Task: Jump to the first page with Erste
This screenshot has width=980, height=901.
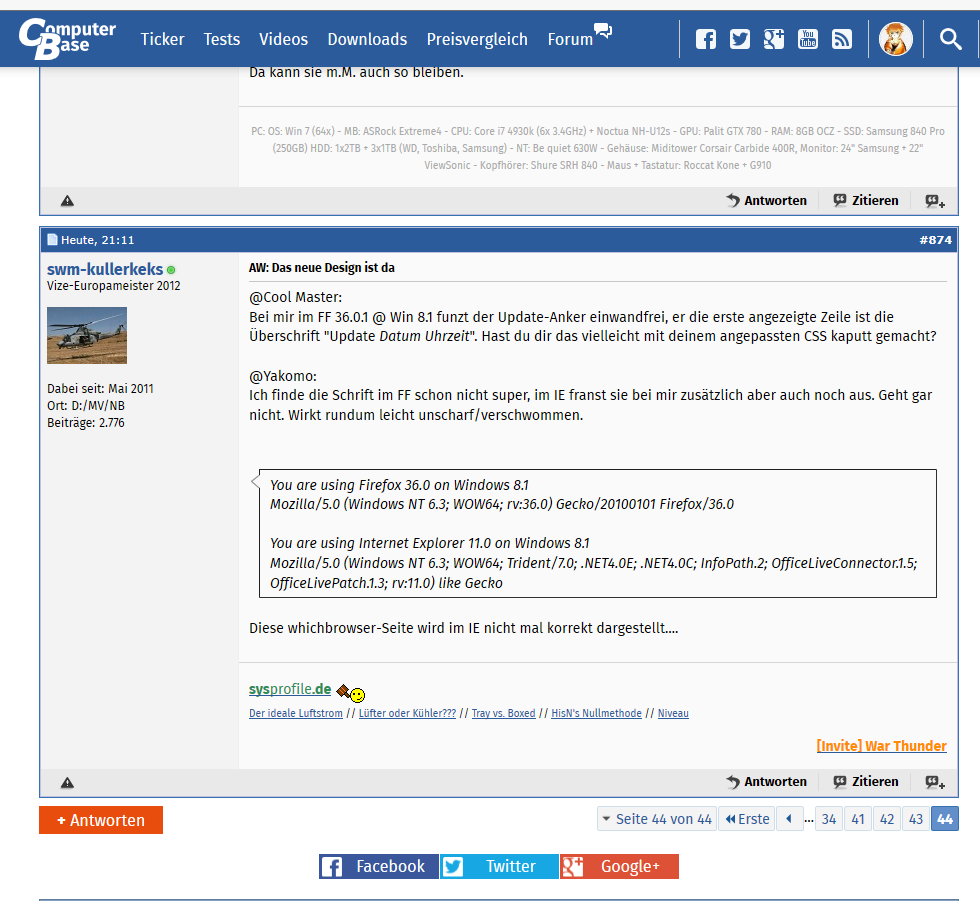Action: point(747,819)
